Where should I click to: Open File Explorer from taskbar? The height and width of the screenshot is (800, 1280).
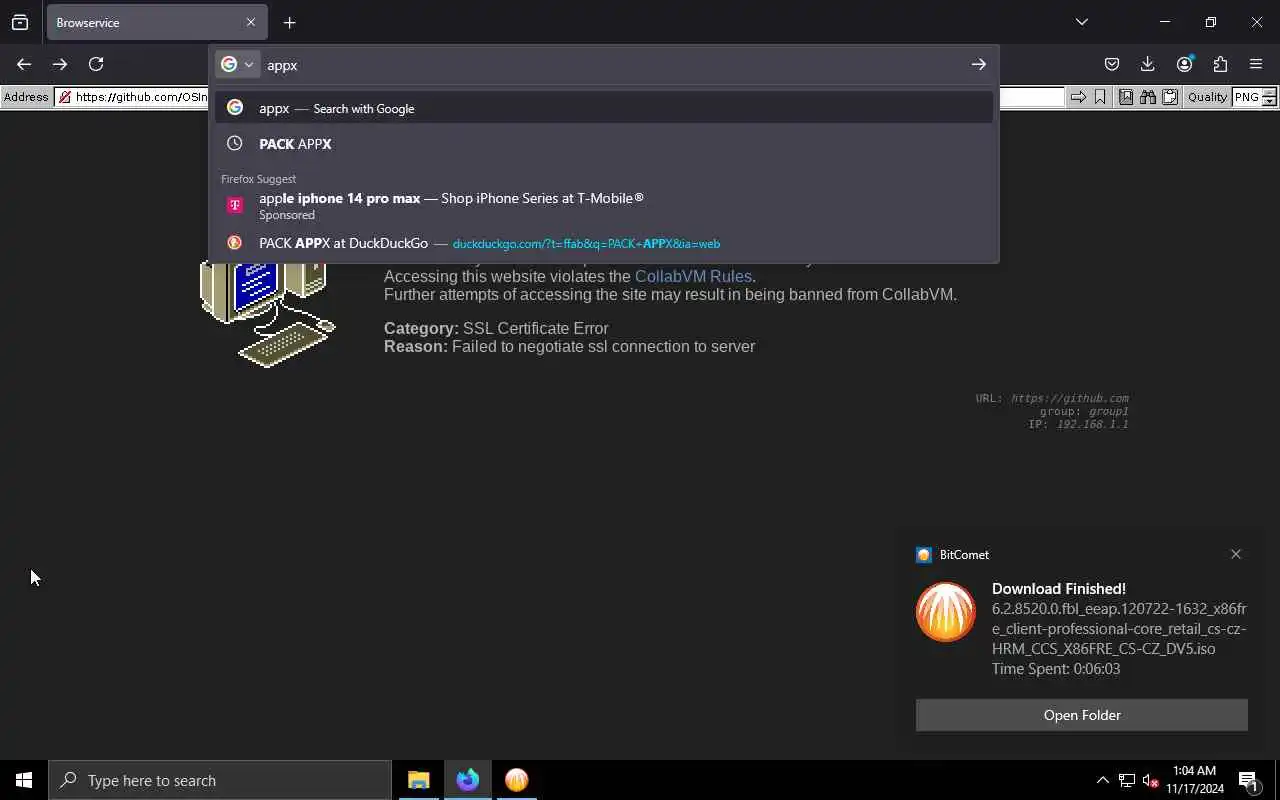(419, 780)
